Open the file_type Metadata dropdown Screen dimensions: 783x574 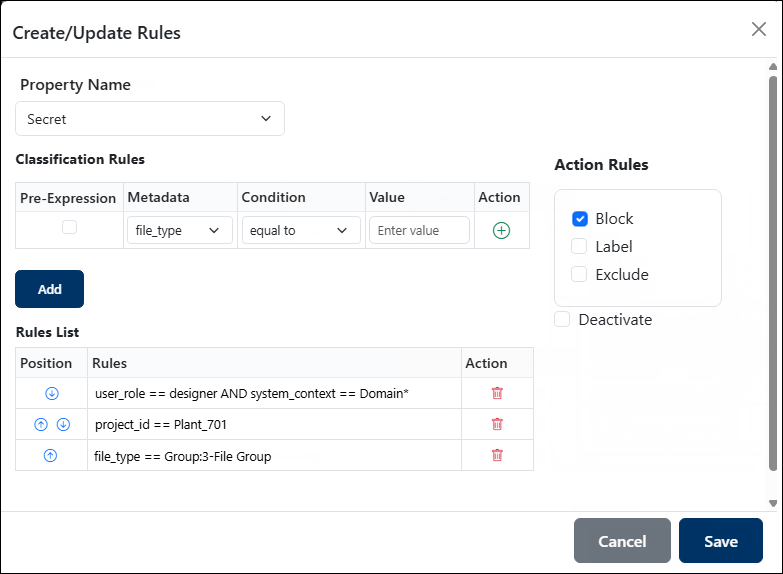180,230
